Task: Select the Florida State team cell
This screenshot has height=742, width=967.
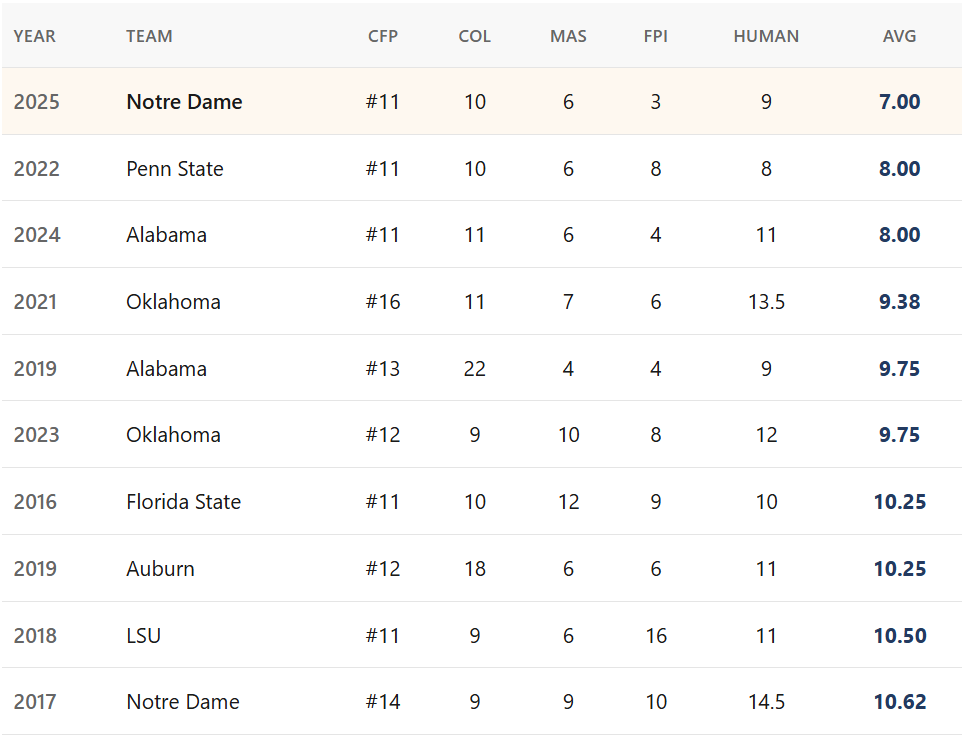Action: [183, 502]
